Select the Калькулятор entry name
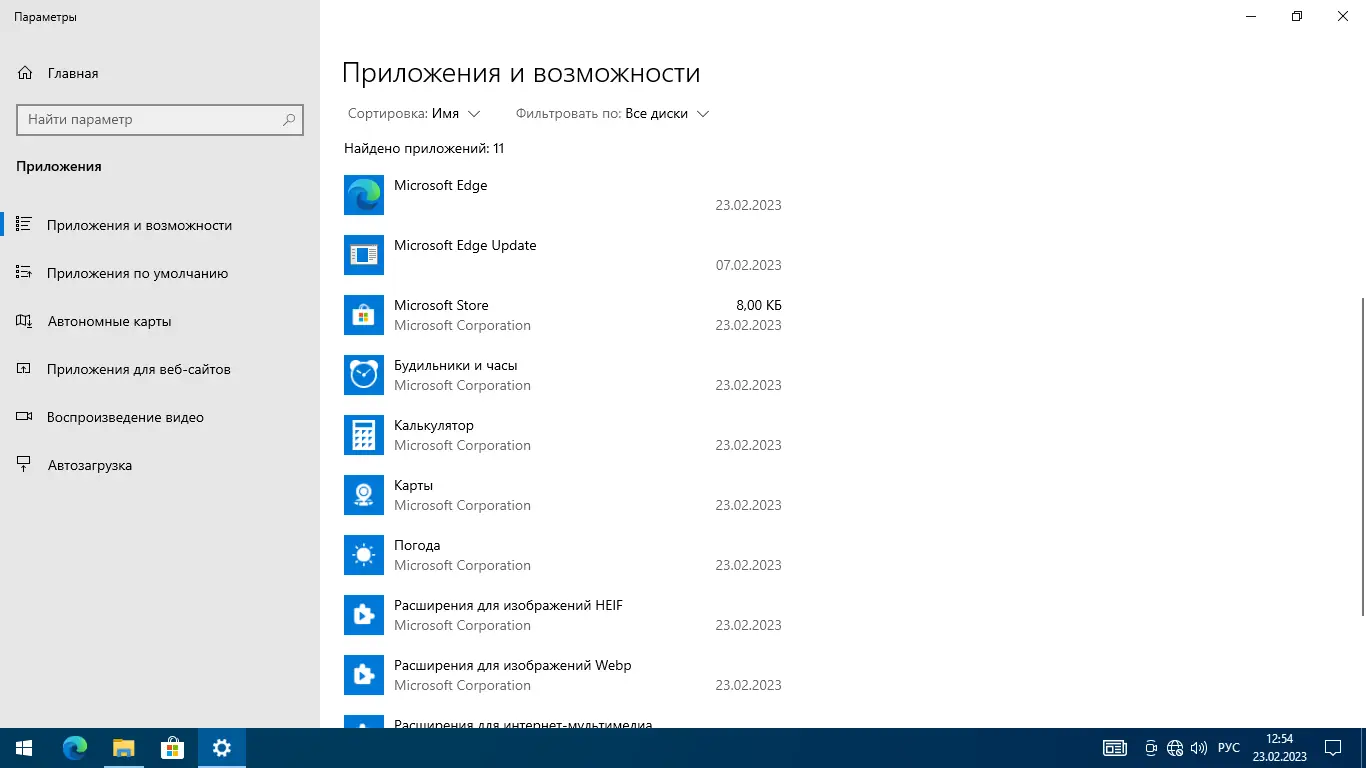 (434, 425)
